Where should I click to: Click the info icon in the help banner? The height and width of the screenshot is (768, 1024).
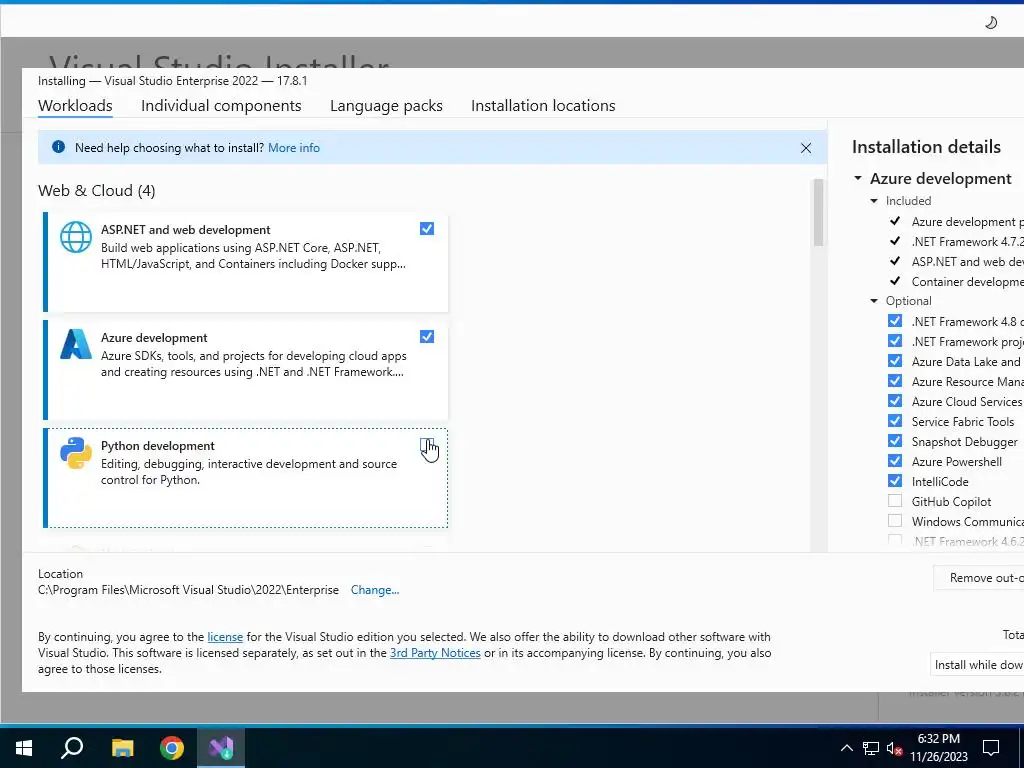pos(58,147)
